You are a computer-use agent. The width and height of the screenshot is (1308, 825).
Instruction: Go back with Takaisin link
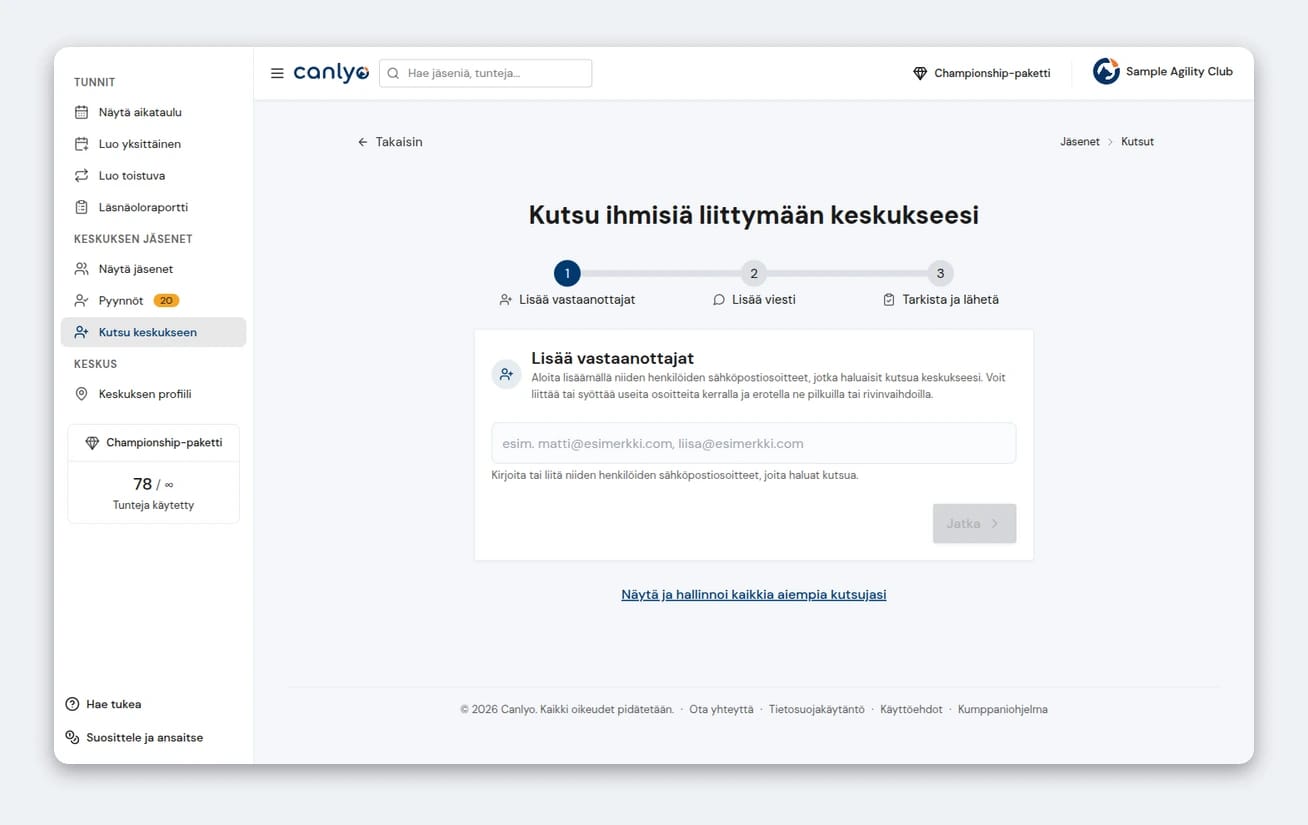(x=390, y=142)
